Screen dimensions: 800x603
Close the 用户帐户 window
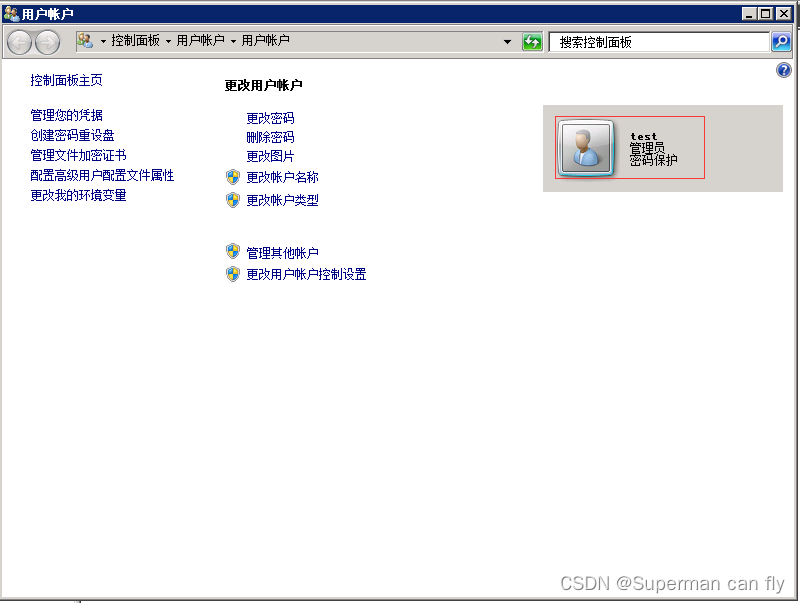[784, 14]
